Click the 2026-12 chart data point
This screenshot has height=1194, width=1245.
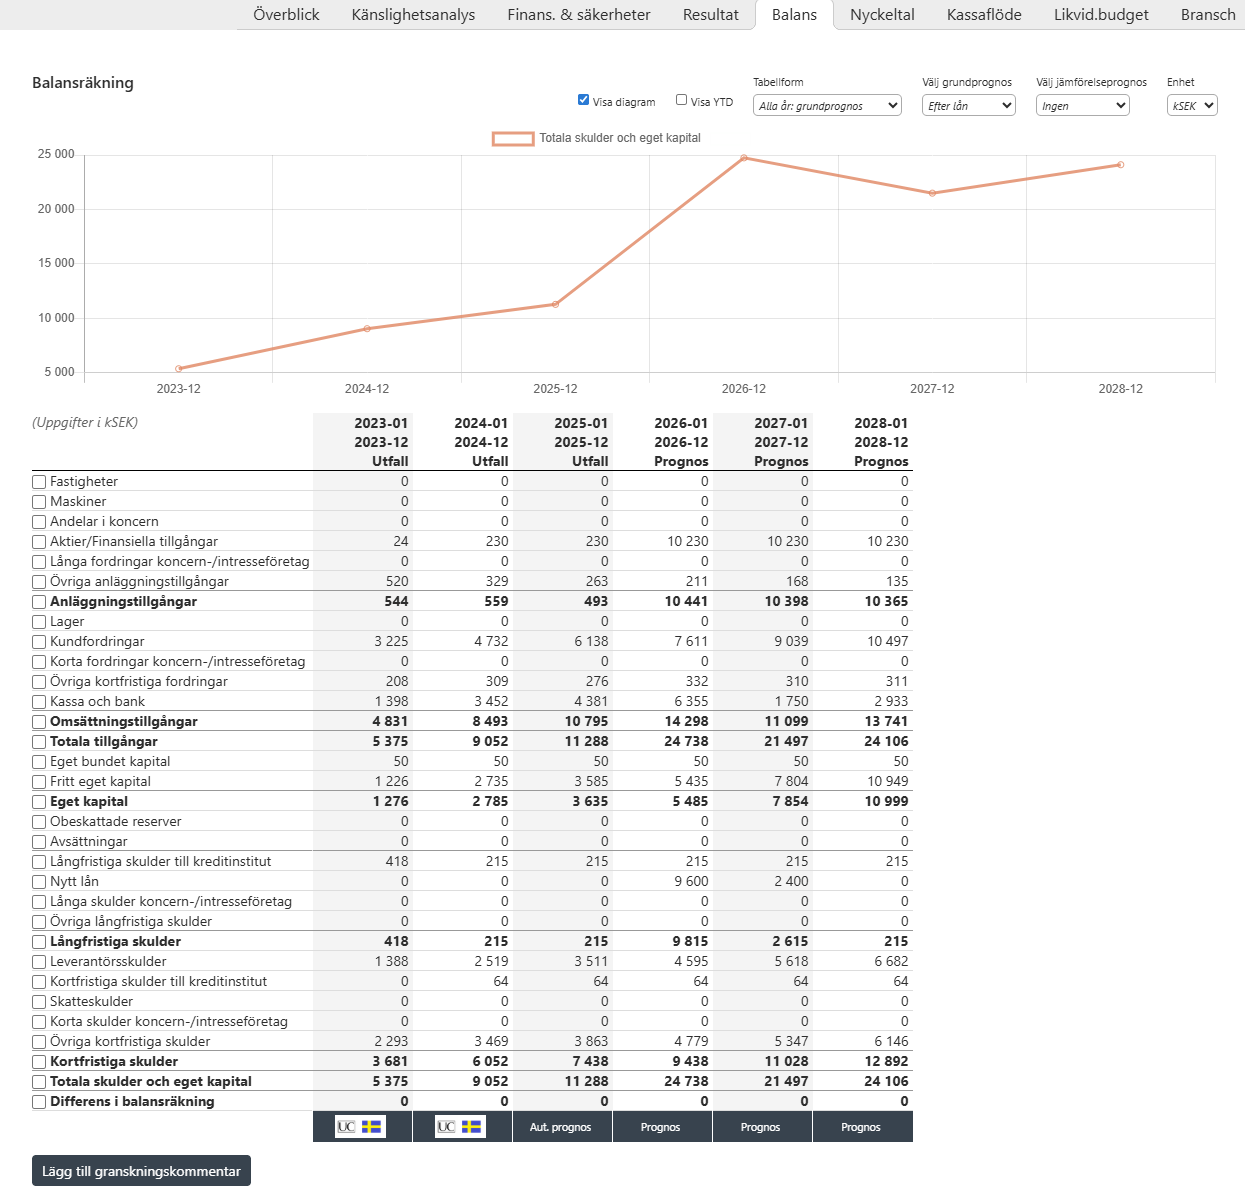(x=744, y=157)
